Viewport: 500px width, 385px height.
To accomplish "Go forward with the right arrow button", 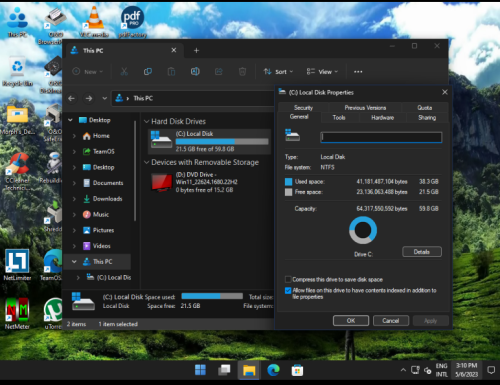I will tap(89, 98).
